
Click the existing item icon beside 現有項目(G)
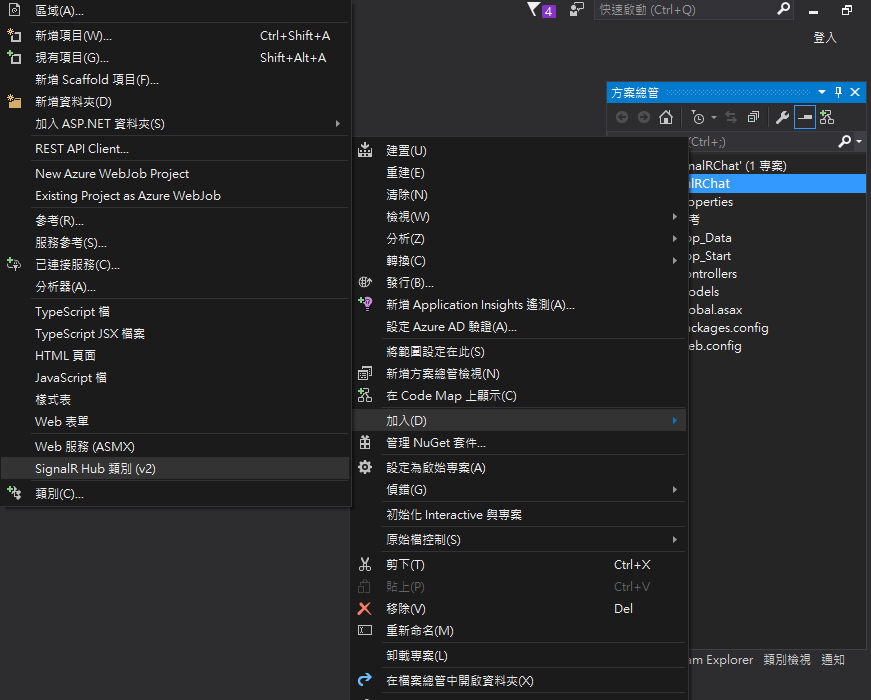pos(14,57)
